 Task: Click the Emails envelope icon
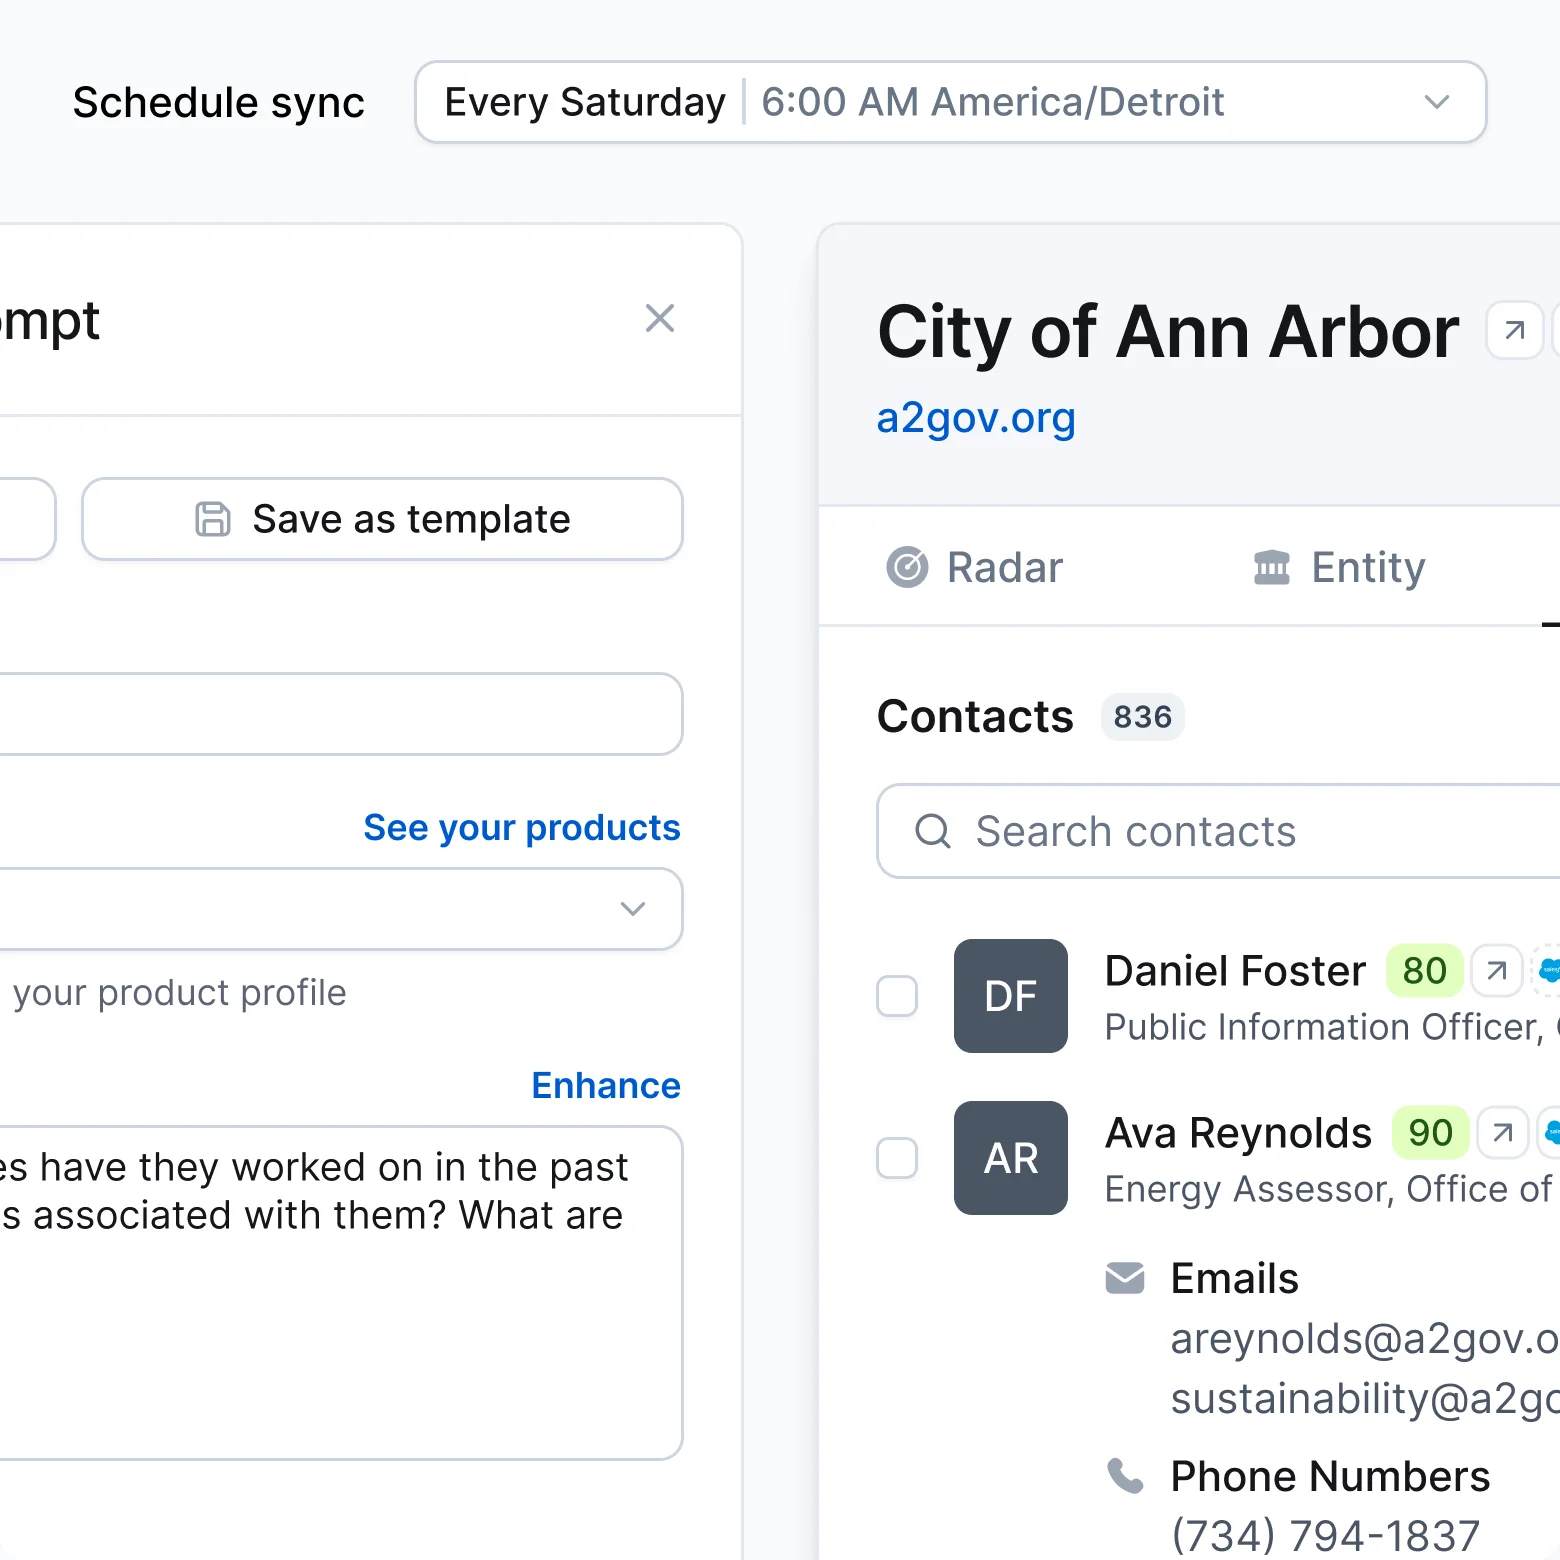click(1125, 1278)
